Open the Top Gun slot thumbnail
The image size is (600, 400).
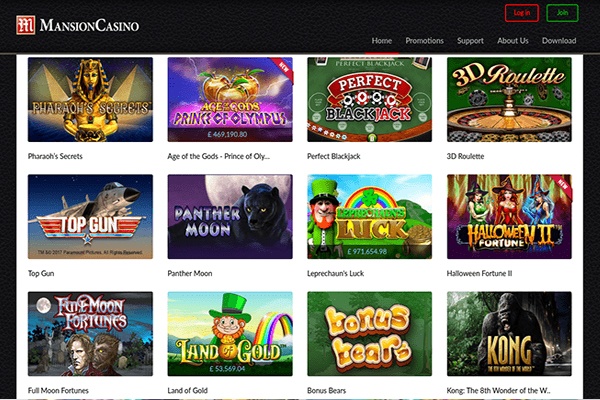coord(90,217)
